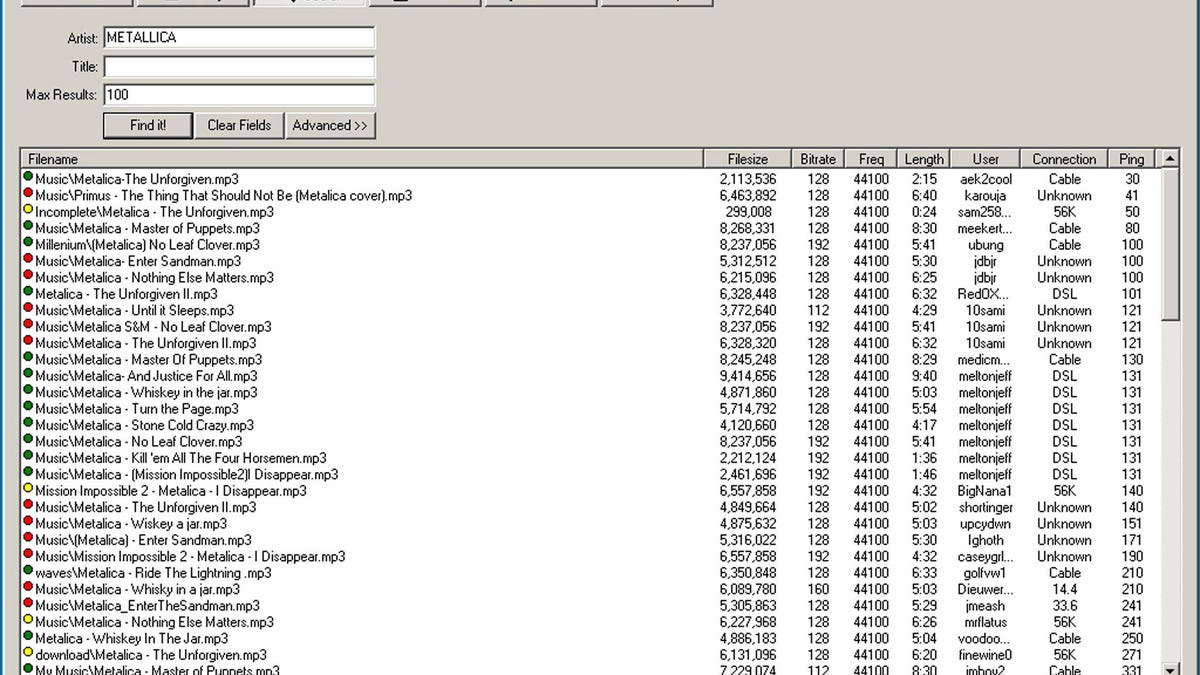This screenshot has height=675, width=1200.
Task: Click the User column header to sort
Action: 986,158
